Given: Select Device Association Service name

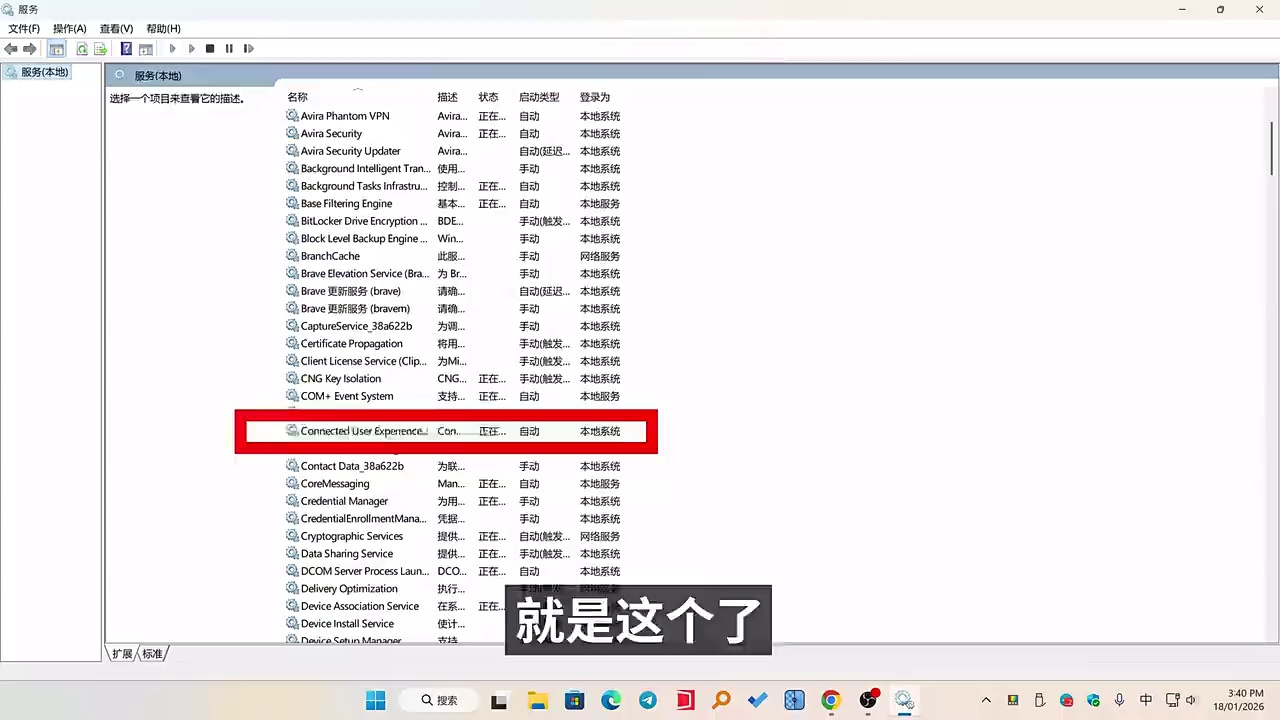Looking at the screenshot, I should pyautogui.click(x=360, y=606).
